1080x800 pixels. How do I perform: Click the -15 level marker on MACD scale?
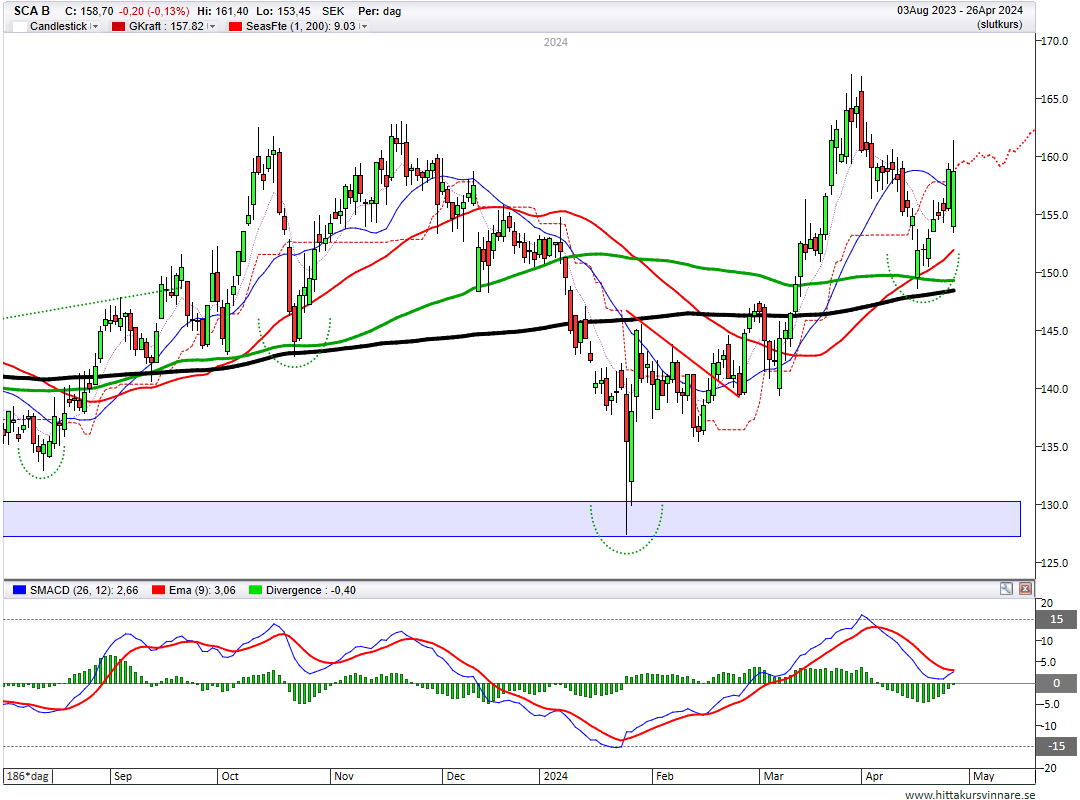coord(1057,746)
